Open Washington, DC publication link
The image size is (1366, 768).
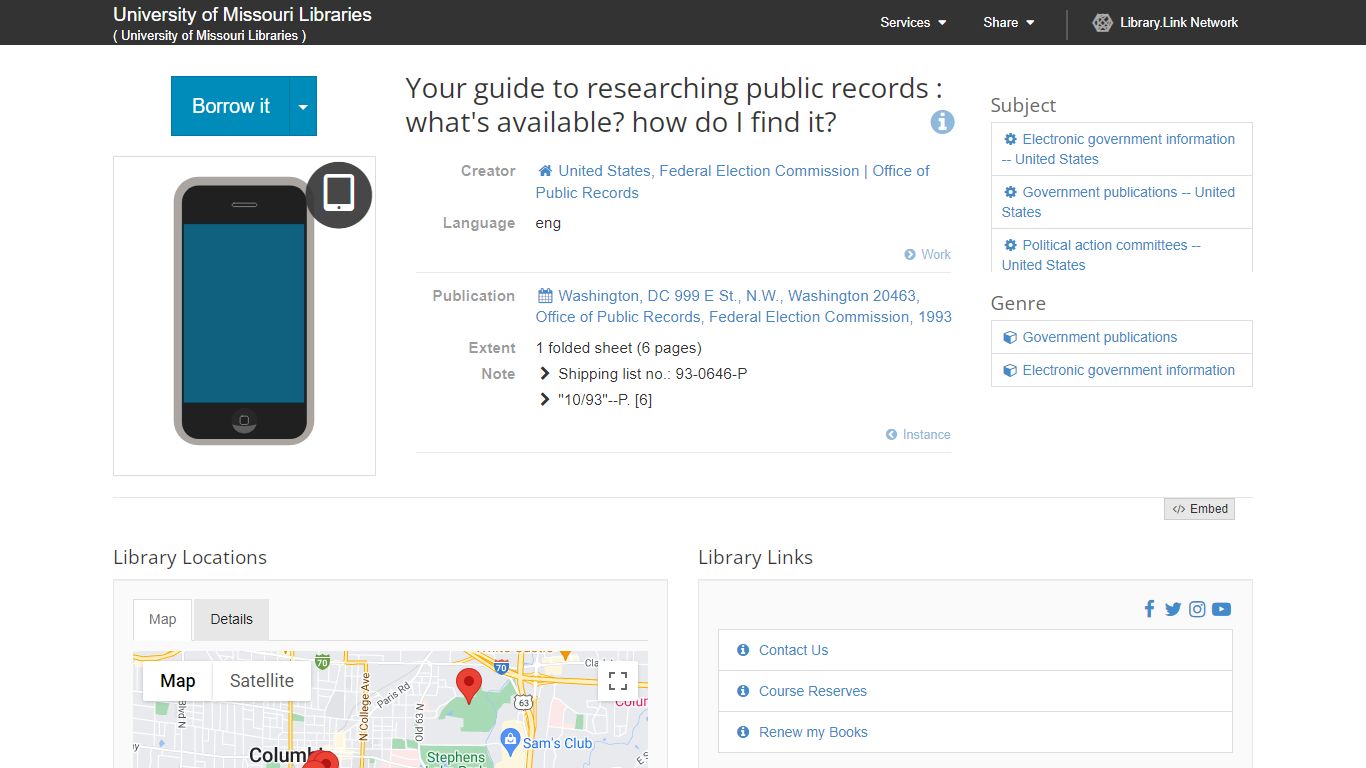(x=743, y=306)
